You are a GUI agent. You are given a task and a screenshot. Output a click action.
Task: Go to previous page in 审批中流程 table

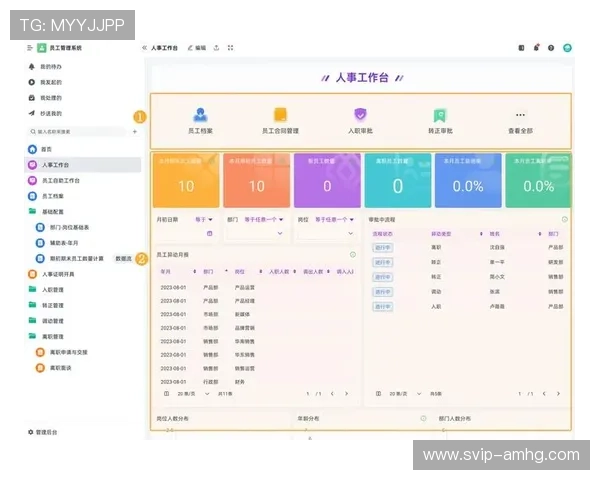point(544,393)
